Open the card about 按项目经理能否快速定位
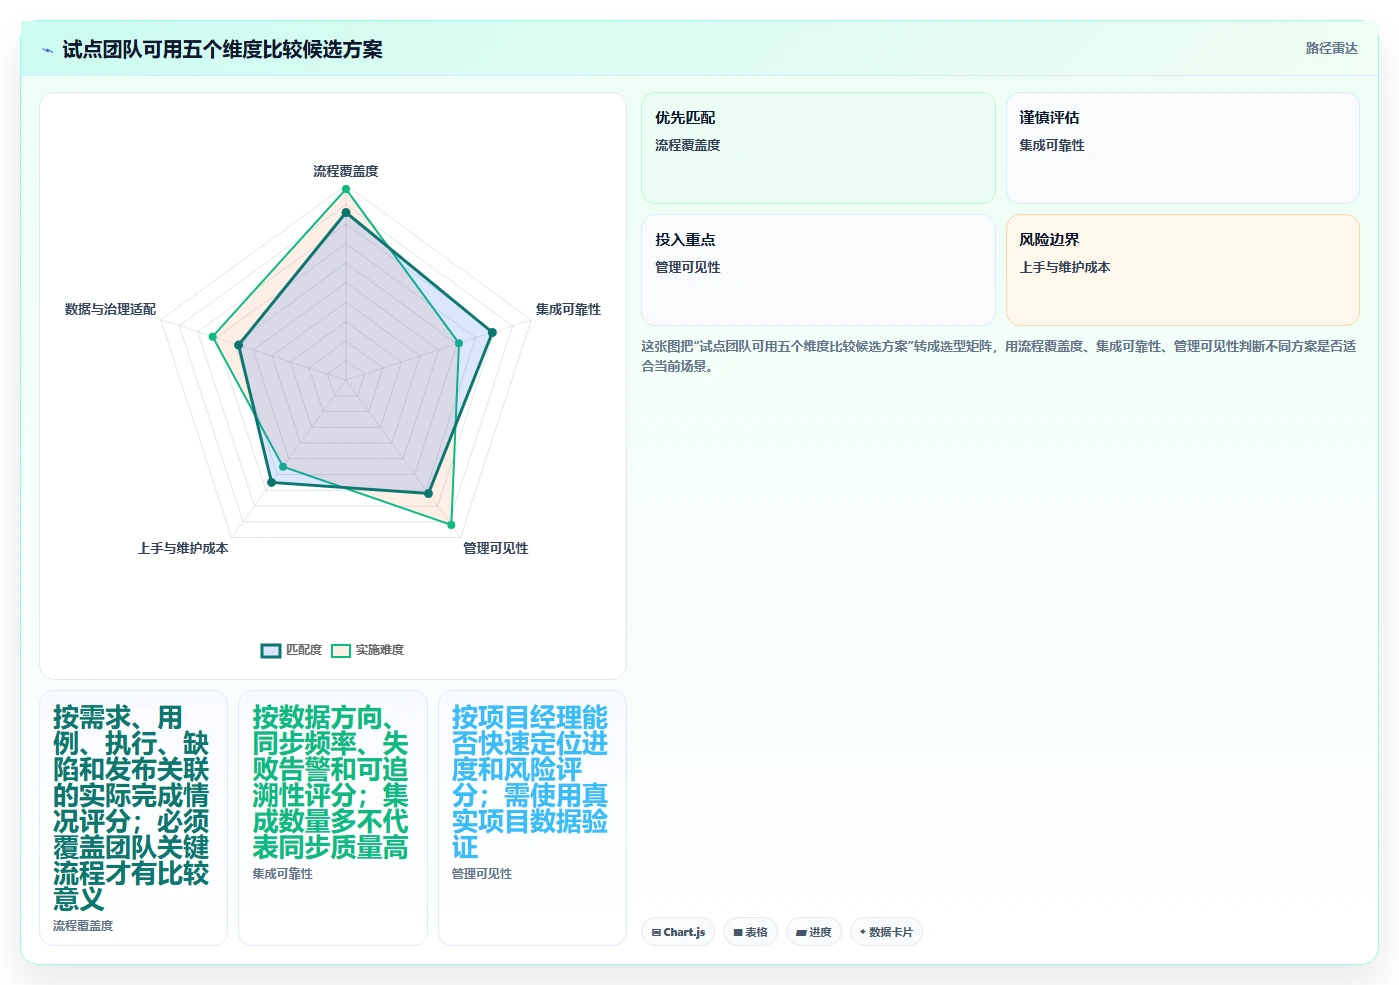 tap(532, 818)
